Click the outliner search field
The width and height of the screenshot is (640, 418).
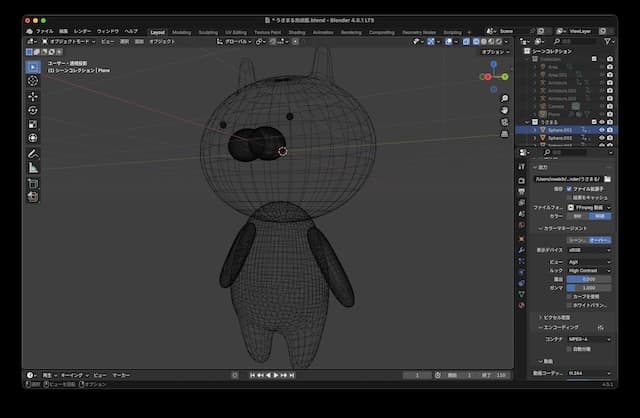pyautogui.click(x=575, y=41)
